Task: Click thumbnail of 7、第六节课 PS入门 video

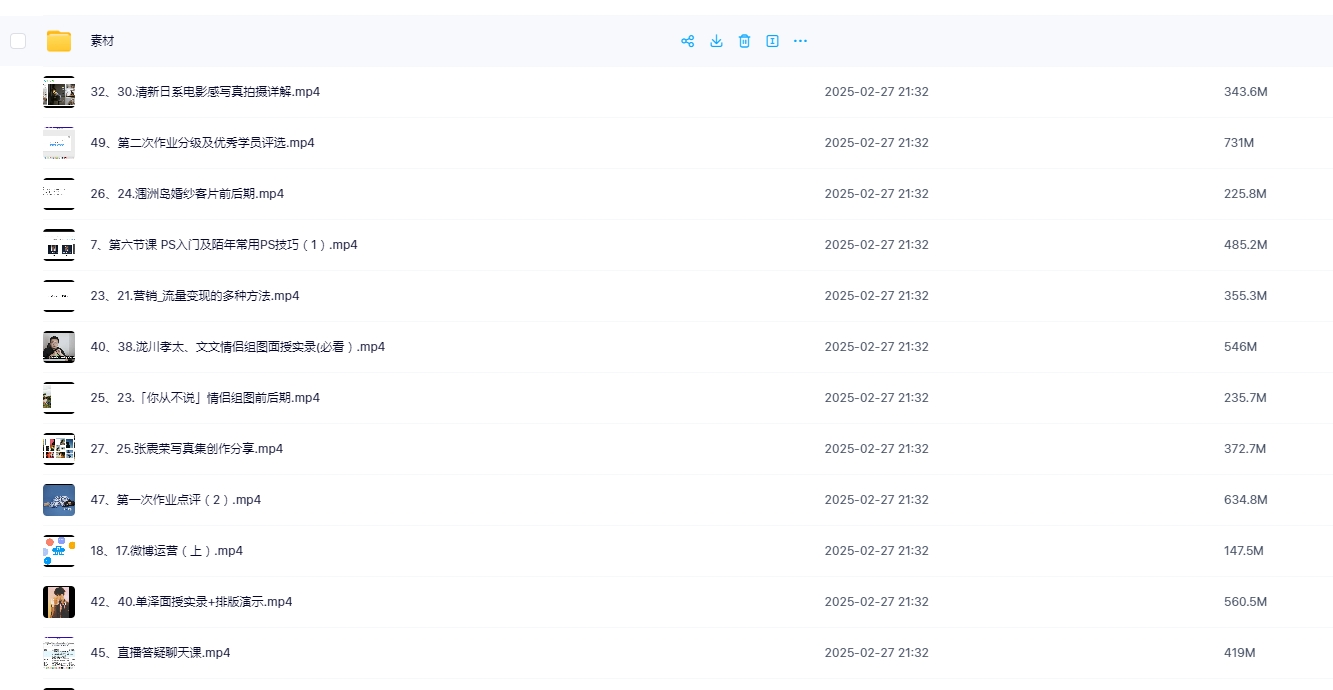Action: tap(59, 245)
